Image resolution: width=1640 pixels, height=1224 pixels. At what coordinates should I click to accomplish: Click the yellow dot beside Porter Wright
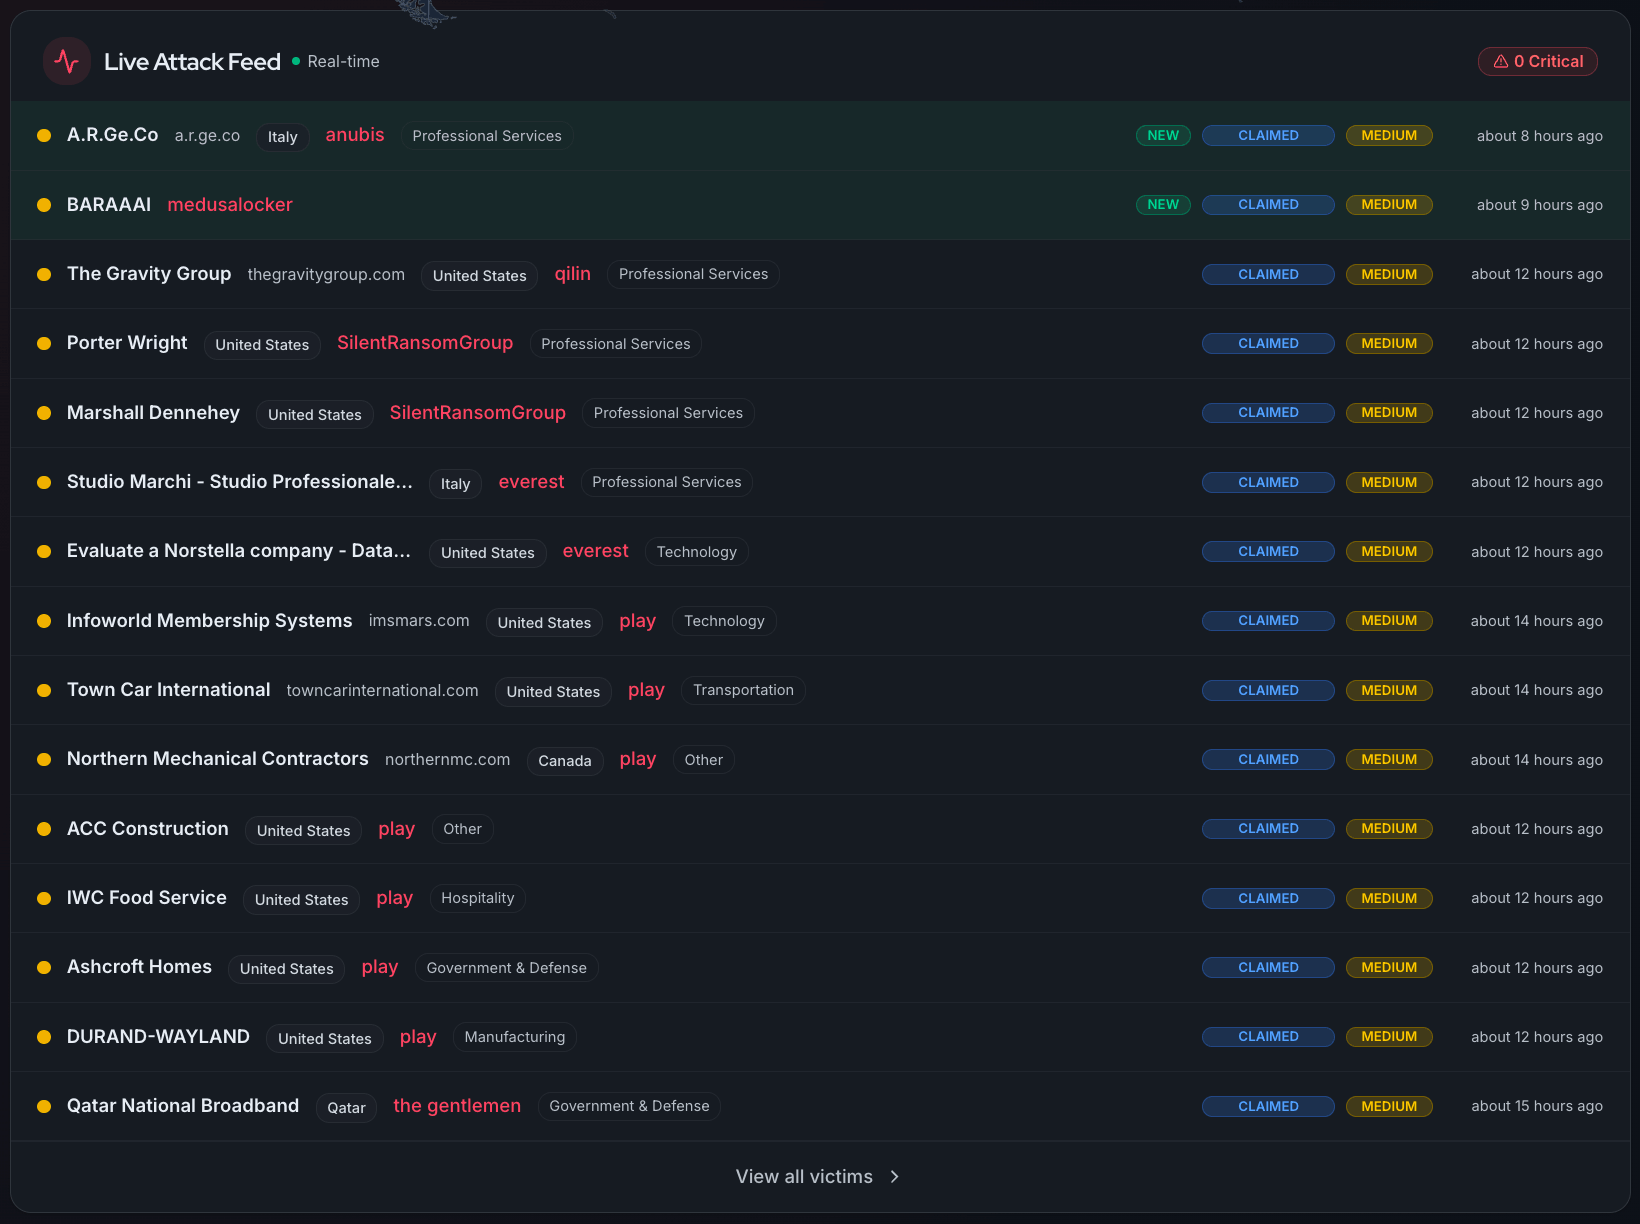[44, 344]
